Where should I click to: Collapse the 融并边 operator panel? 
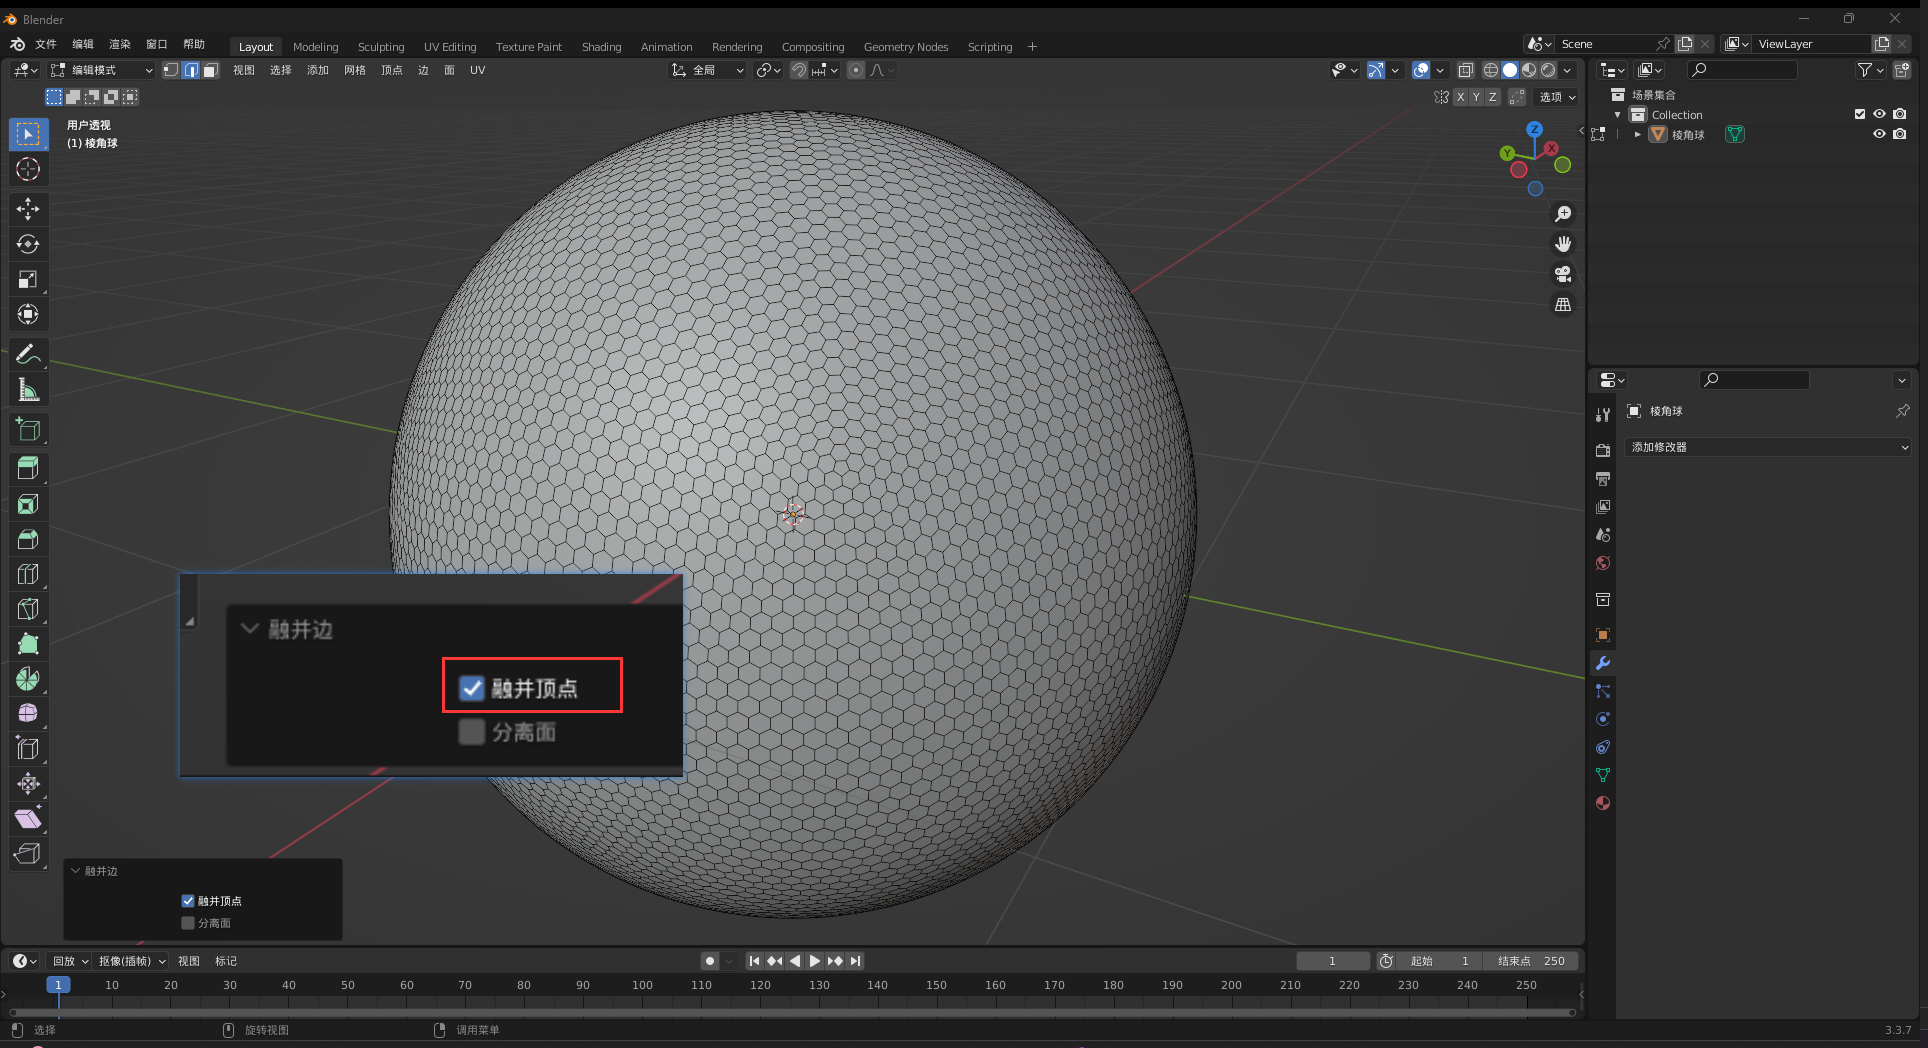[x=76, y=871]
